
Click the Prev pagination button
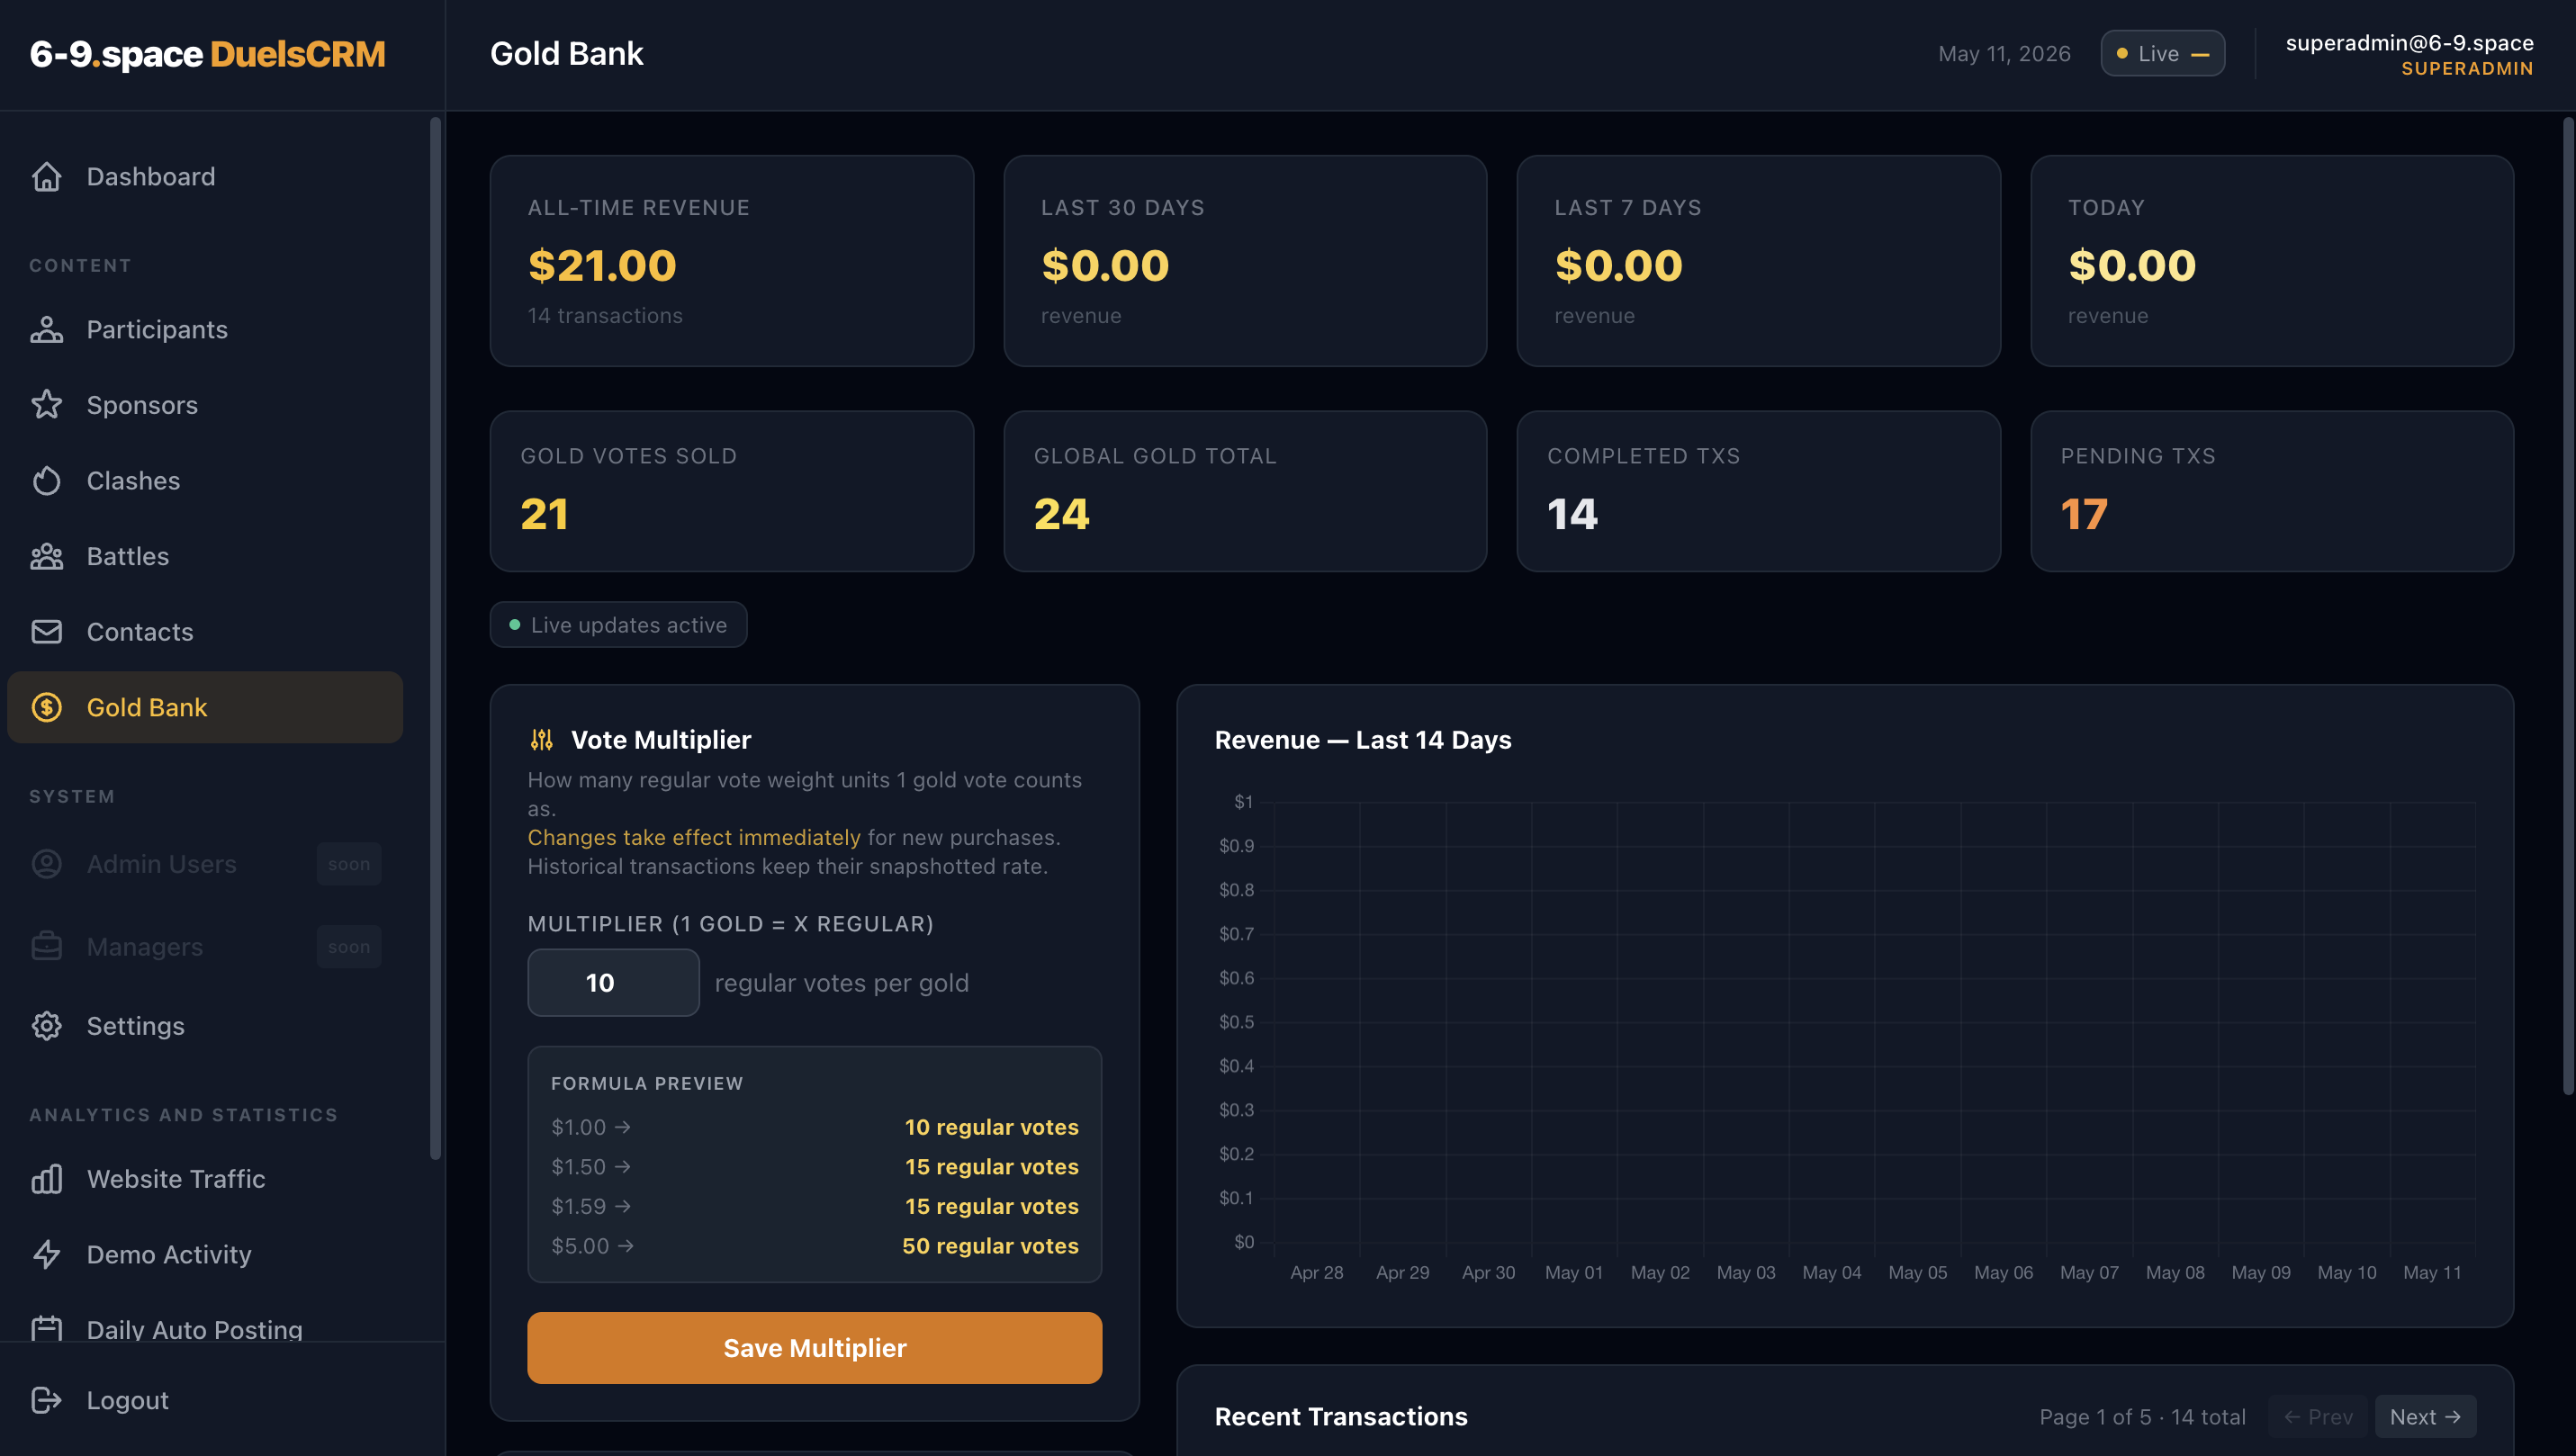coord(2317,1417)
